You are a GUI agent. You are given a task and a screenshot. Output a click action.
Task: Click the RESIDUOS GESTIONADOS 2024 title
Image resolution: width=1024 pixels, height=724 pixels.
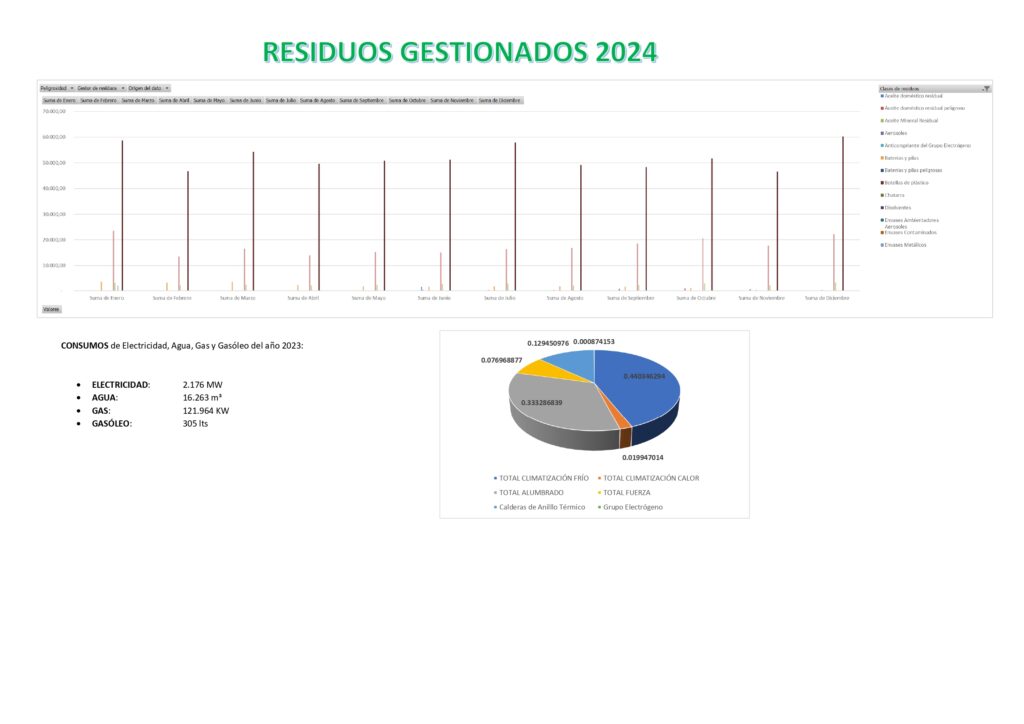tap(460, 51)
